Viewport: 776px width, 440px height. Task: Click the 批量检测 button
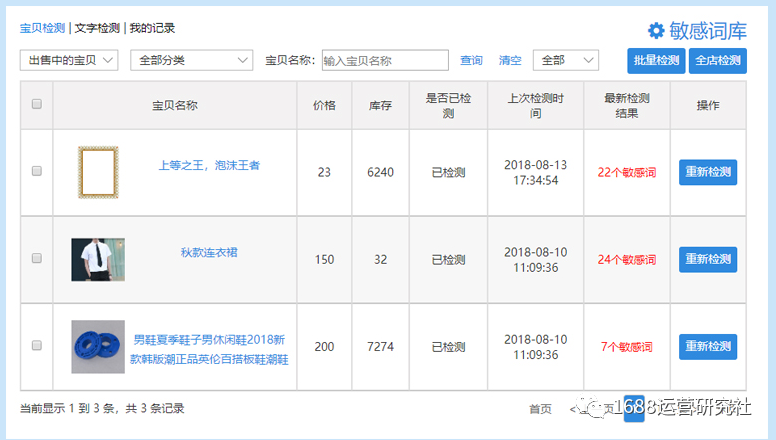[656, 61]
